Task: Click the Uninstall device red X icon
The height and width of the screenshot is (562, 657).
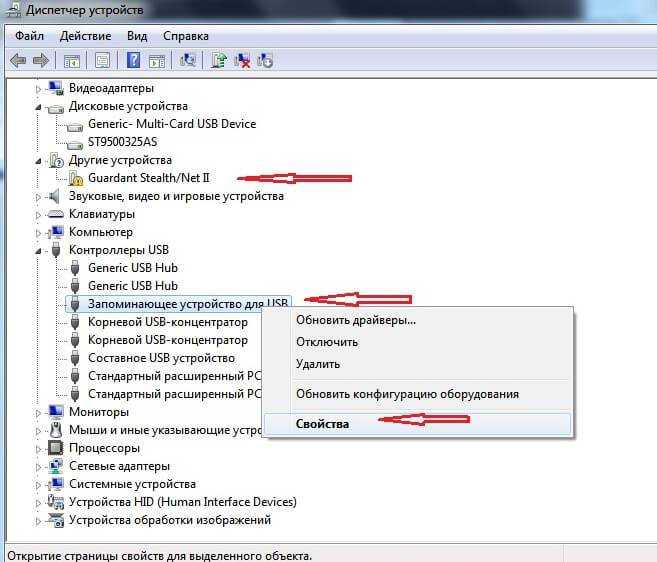Action: click(242, 60)
